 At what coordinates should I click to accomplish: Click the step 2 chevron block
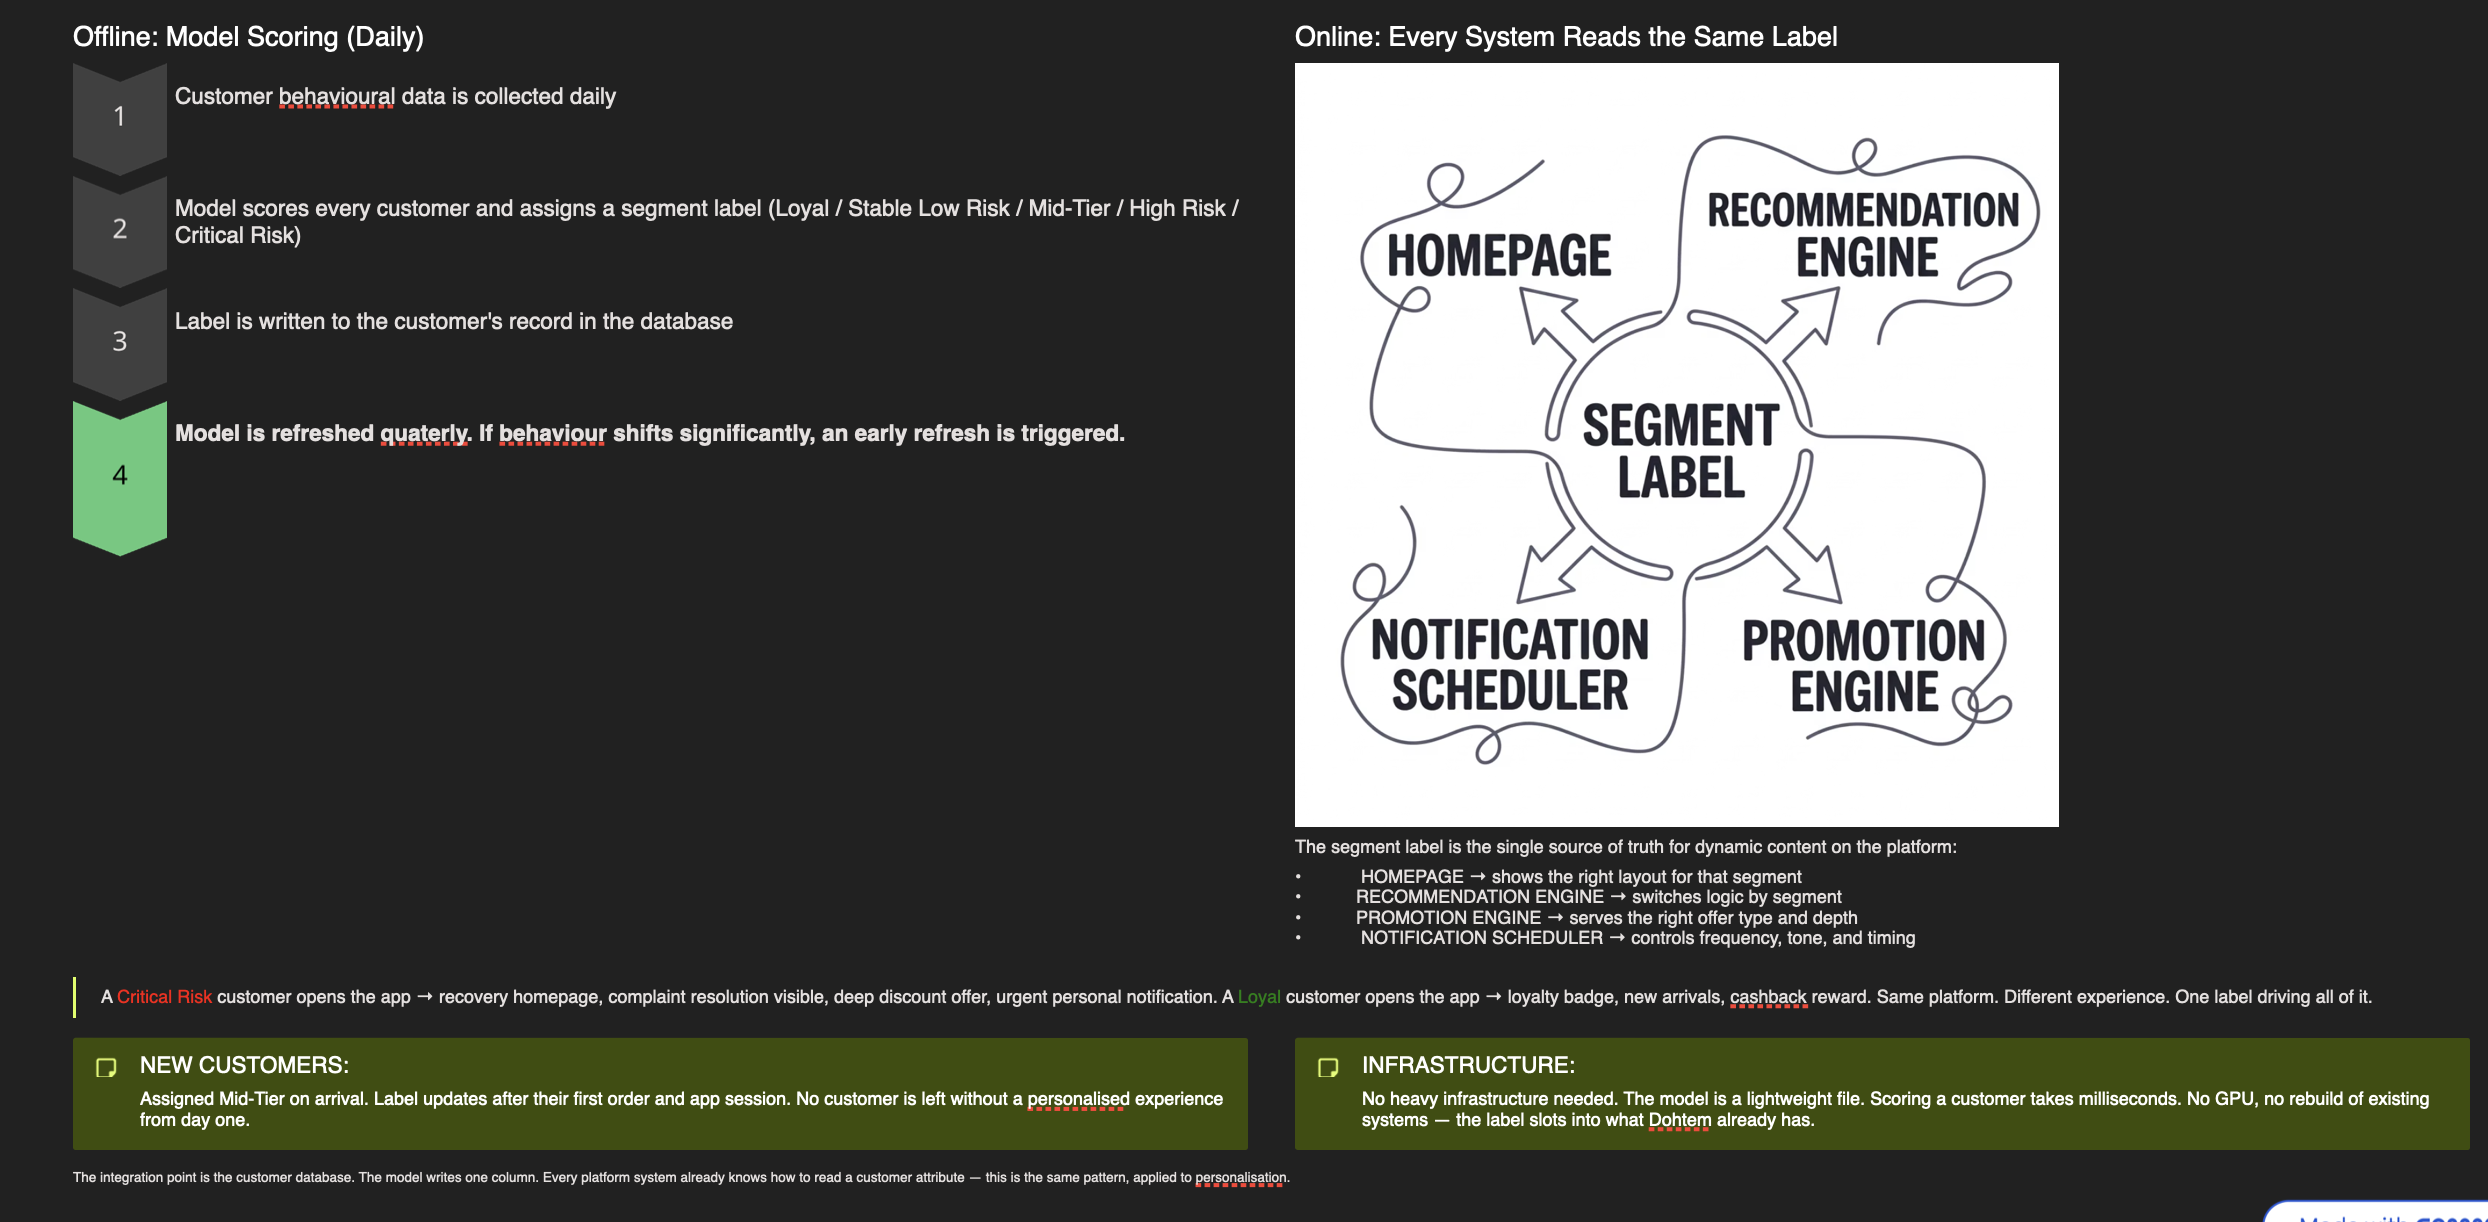coord(119,229)
